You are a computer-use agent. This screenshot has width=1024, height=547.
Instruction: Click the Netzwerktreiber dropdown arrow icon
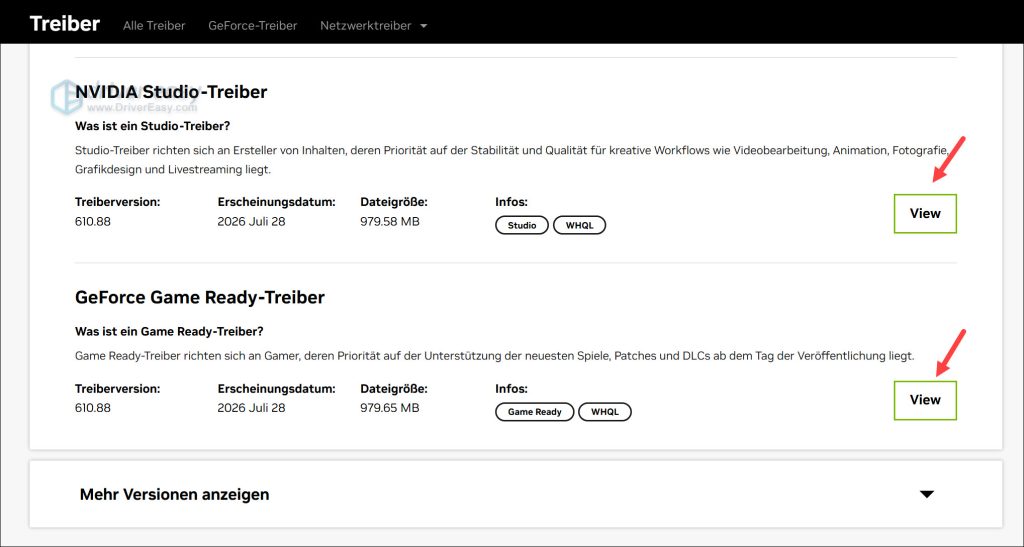click(x=423, y=26)
